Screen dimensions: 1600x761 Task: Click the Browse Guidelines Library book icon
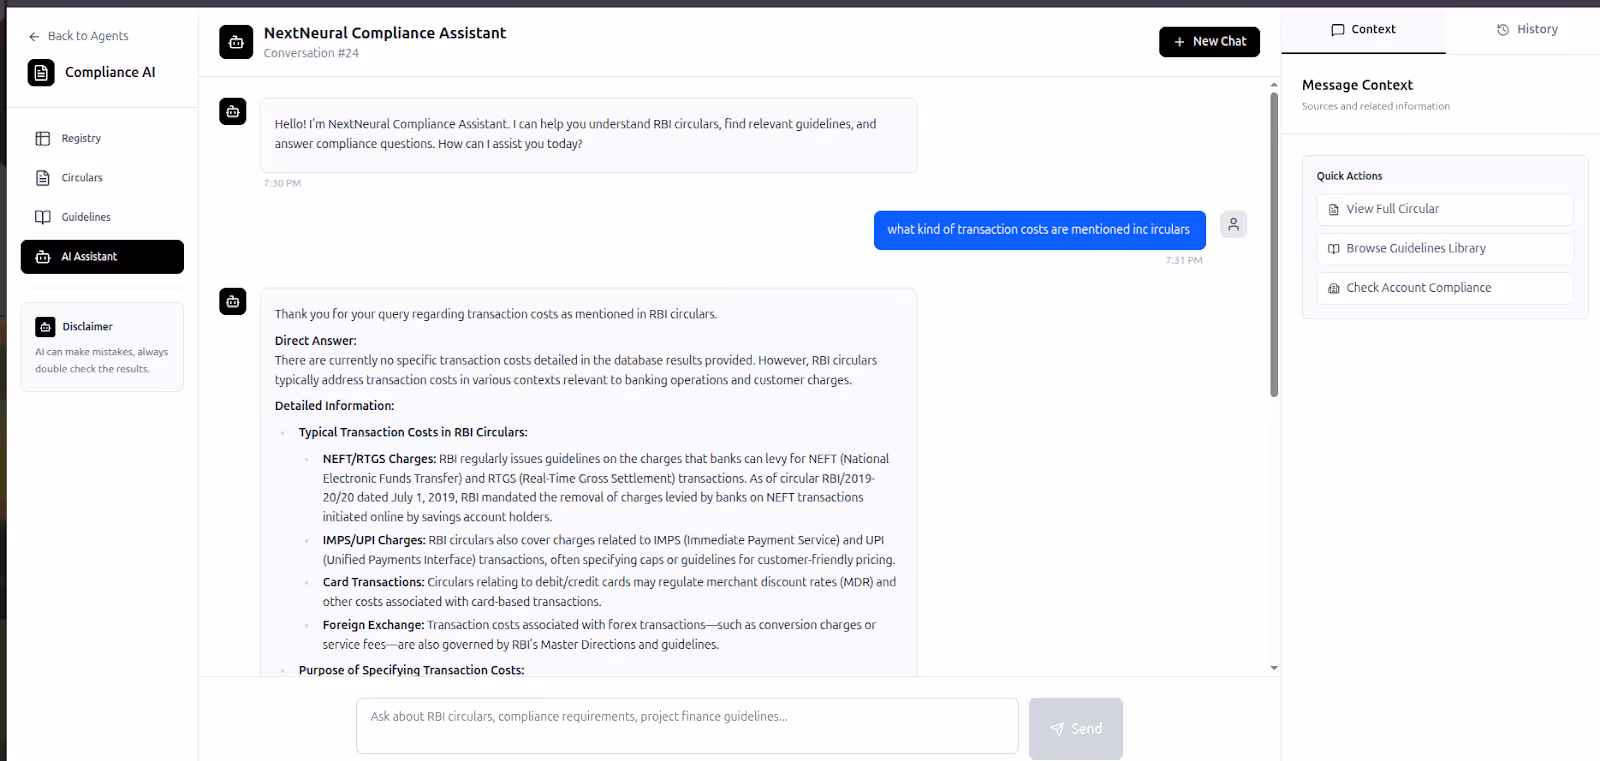click(1334, 249)
